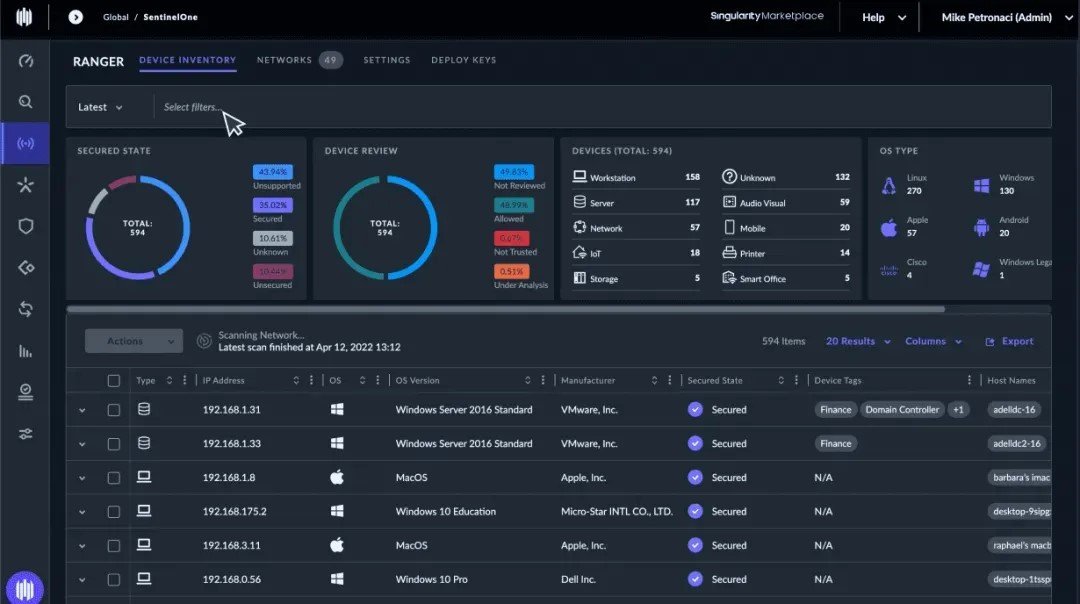Open the circular sync arrows icon in sidebar
The width and height of the screenshot is (1080, 604).
(25, 309)
